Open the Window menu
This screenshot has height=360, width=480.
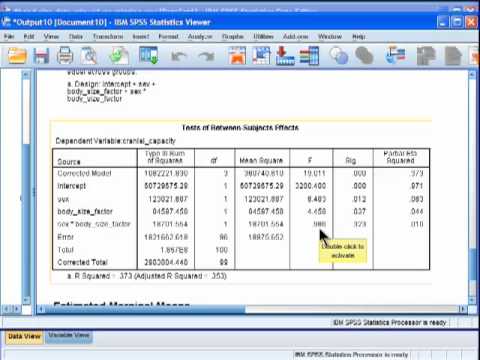(x=330, y=36)
